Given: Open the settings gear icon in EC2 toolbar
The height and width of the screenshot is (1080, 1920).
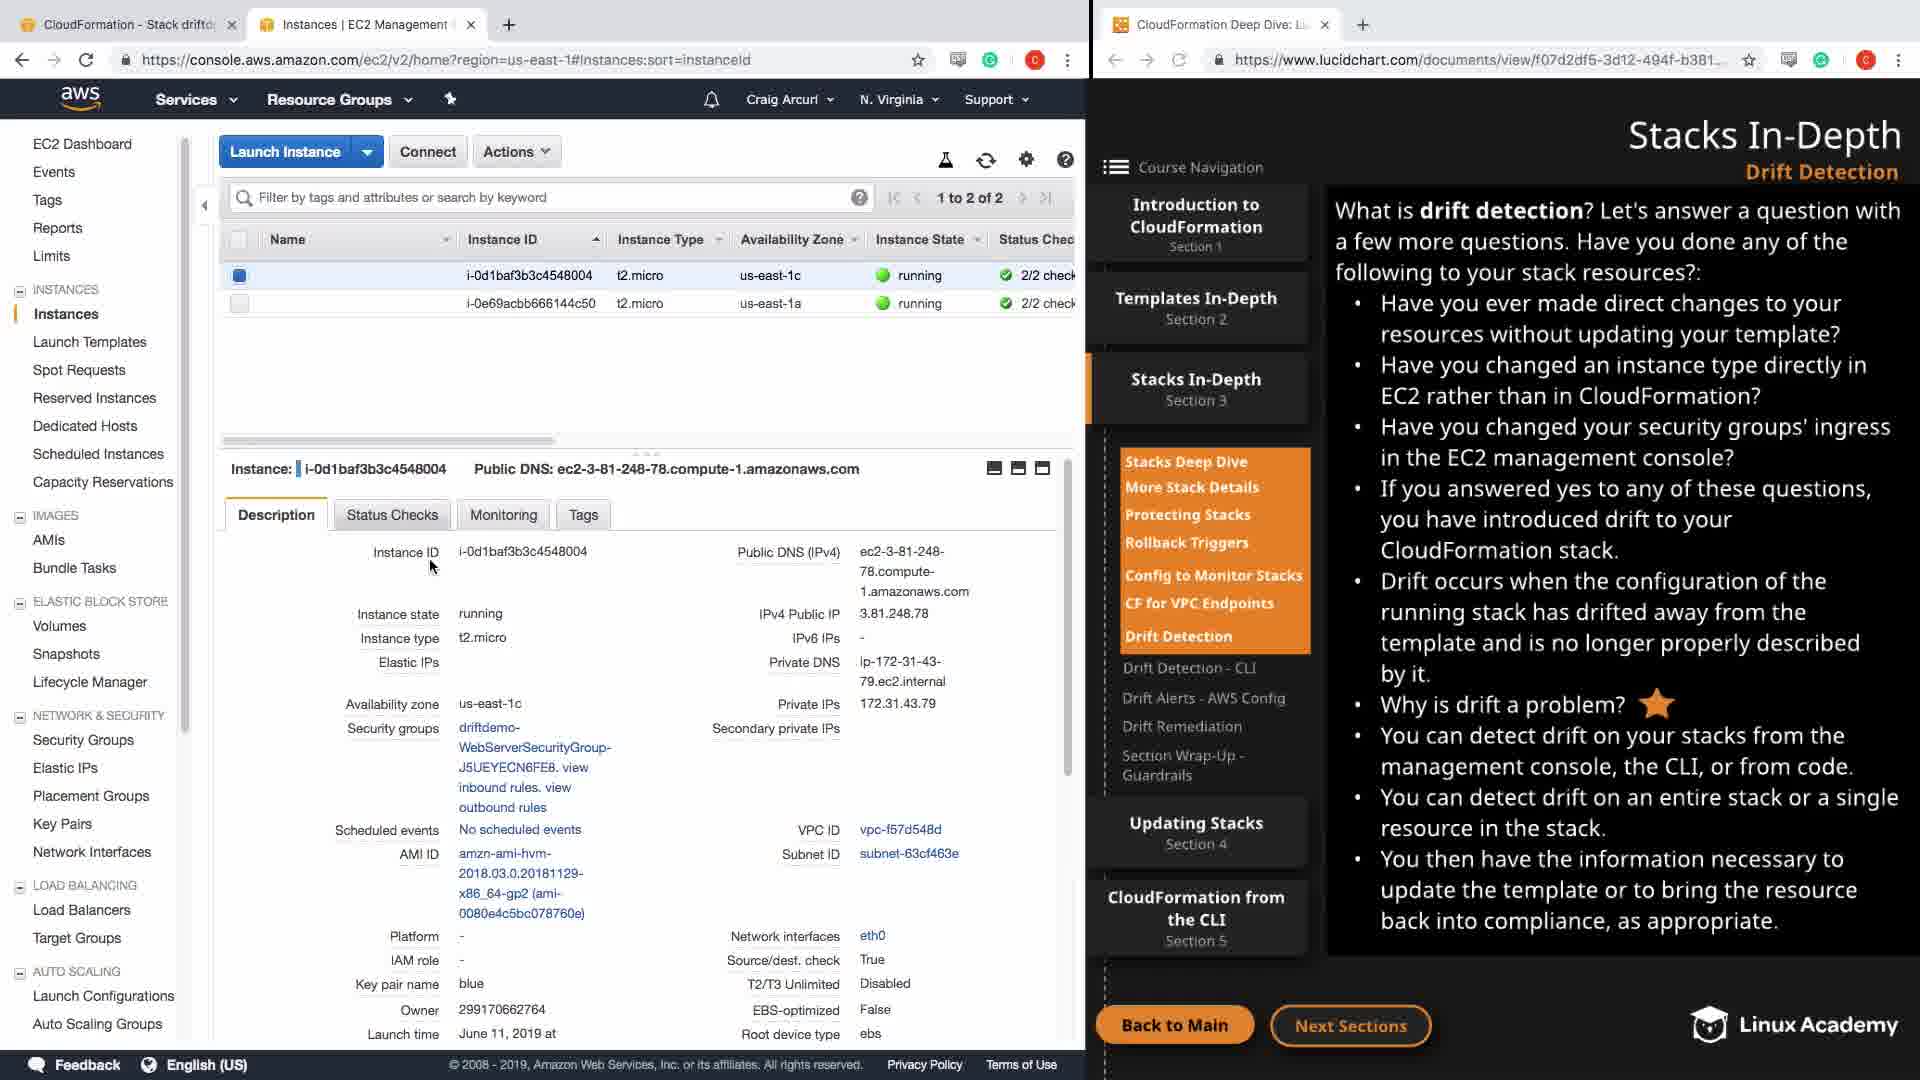Looking at the screenshot, I should coord(1026,159).
